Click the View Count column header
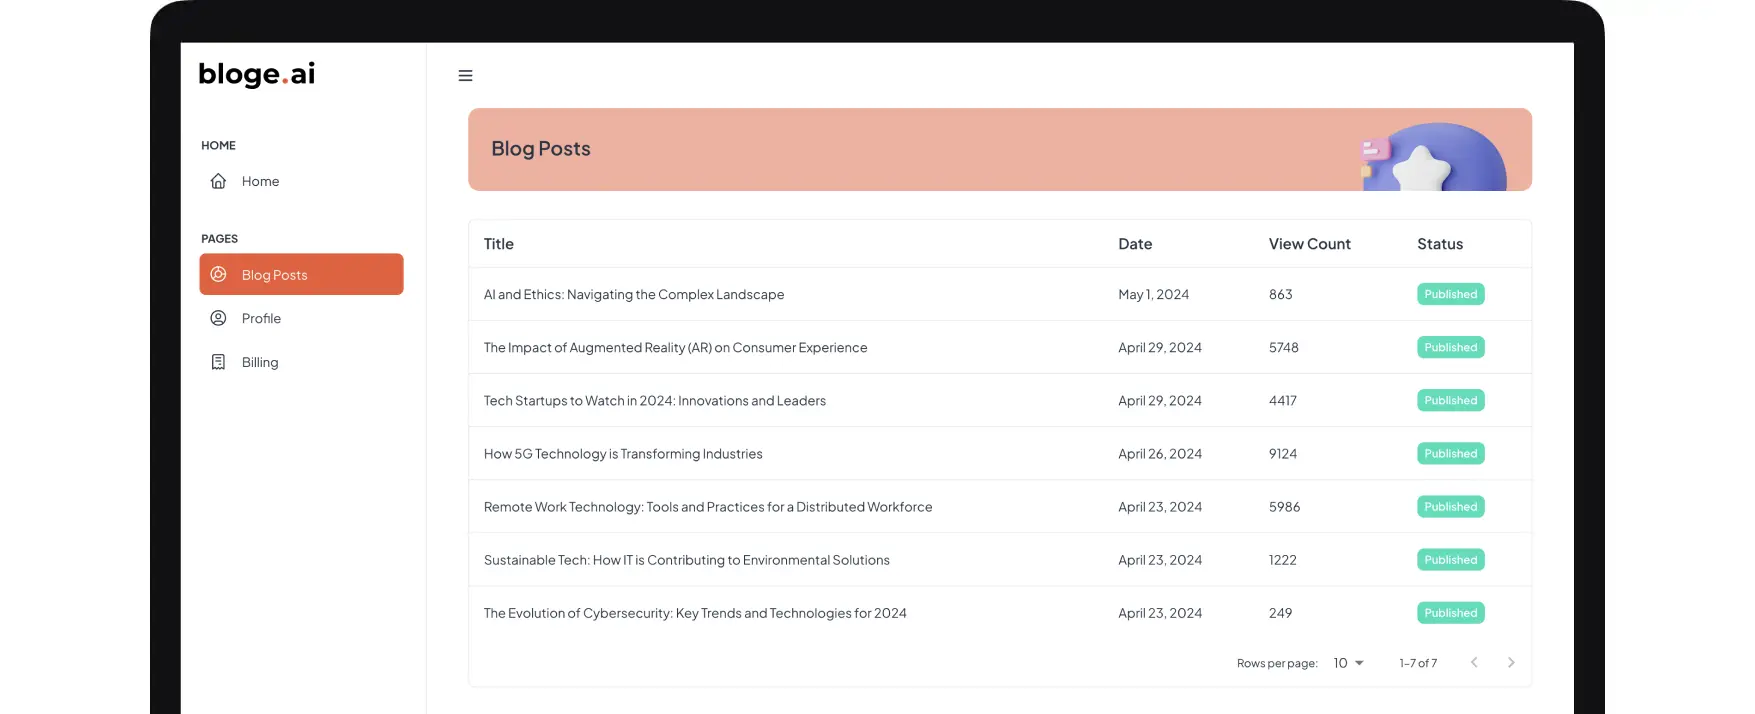This screenshot has width=1755, height=714. 1309,244
